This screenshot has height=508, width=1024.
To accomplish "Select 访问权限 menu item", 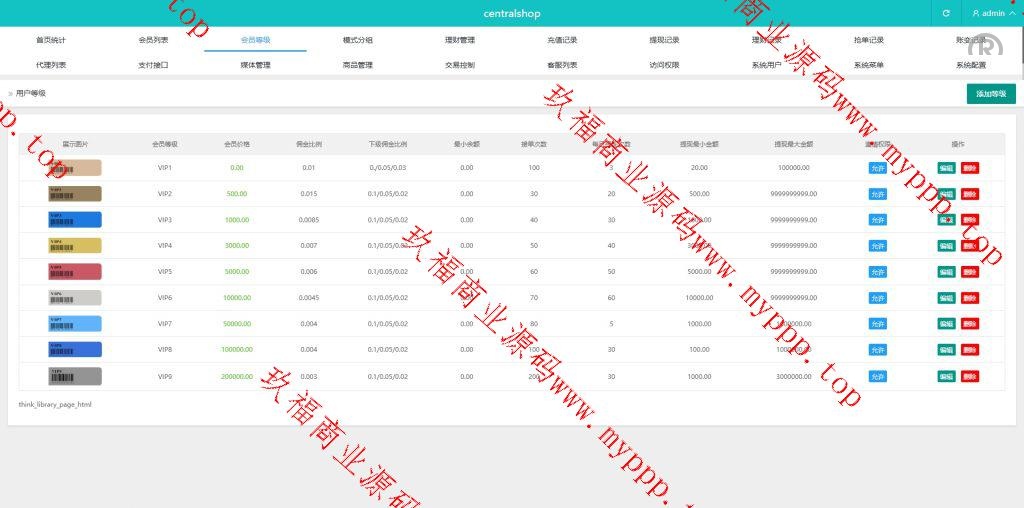I will point(664,65).
